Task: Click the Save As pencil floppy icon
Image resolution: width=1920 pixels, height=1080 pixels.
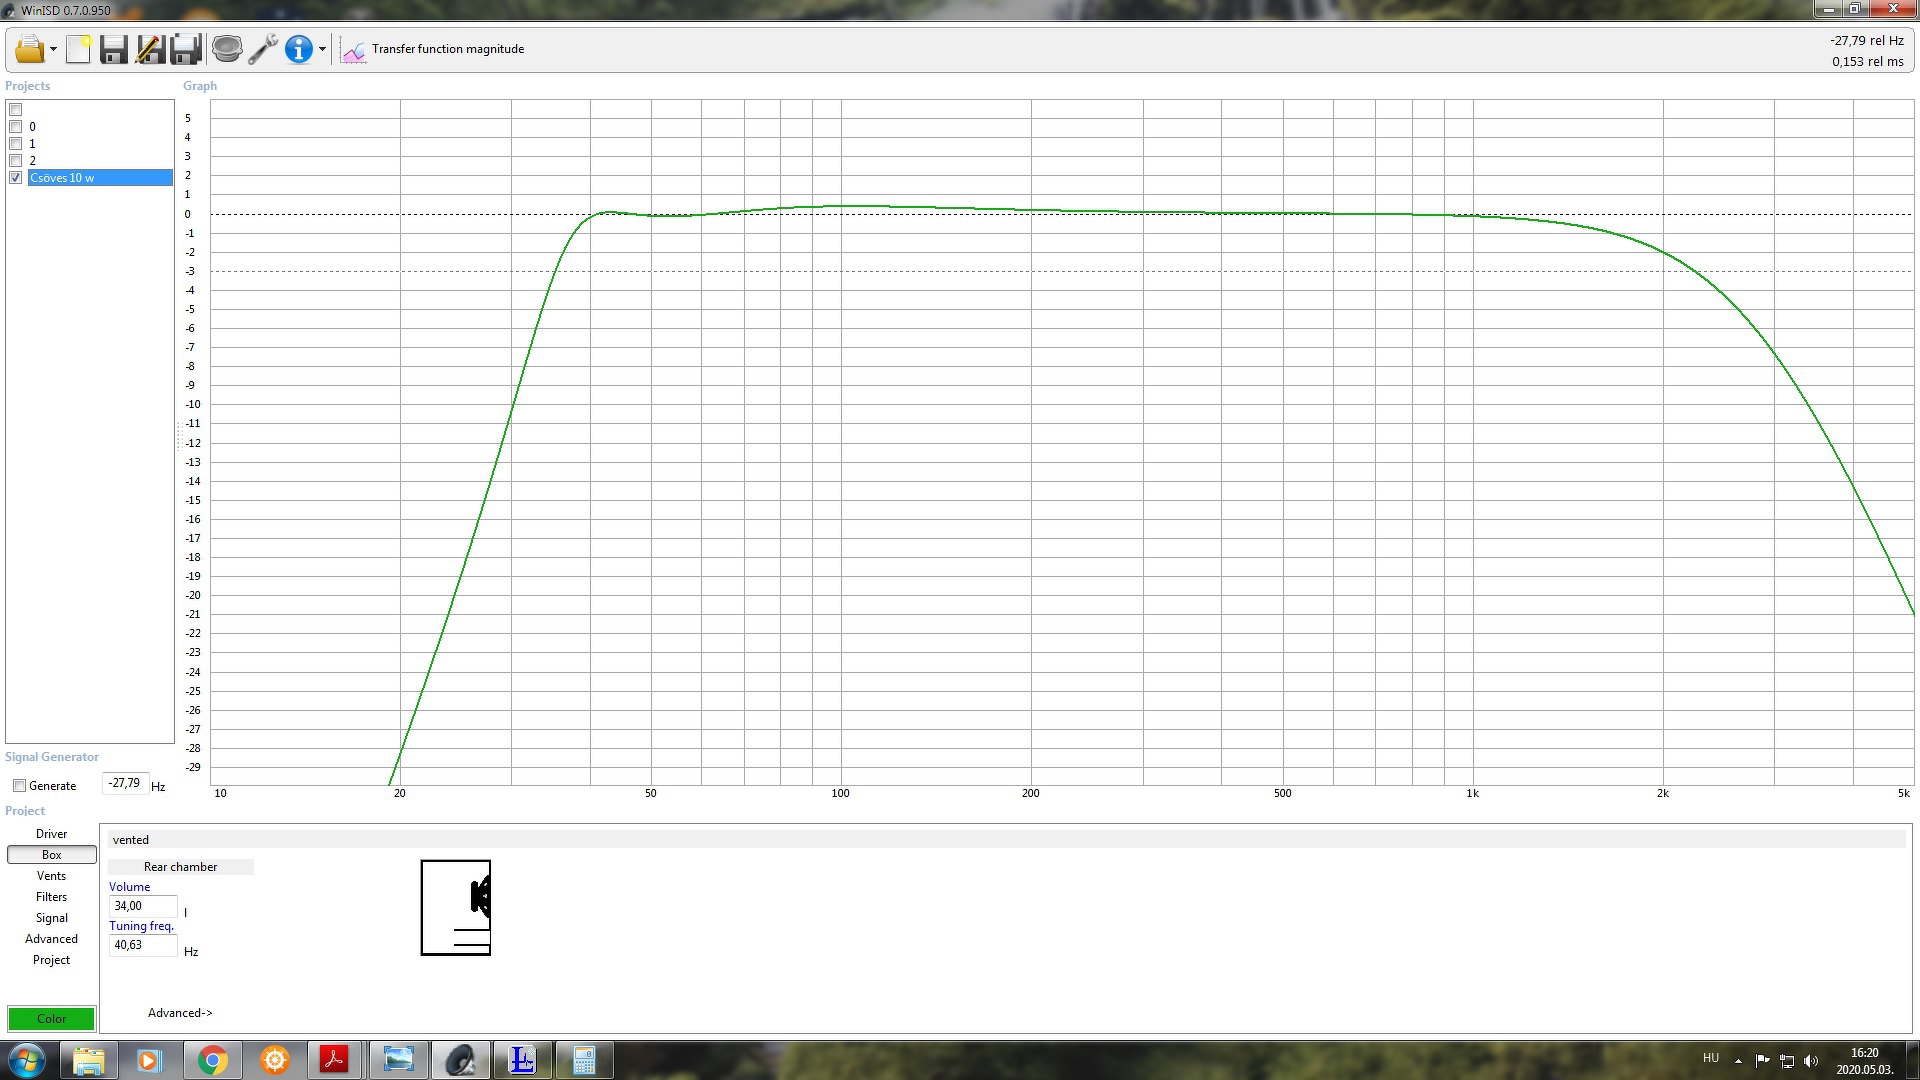Action: click(150, 49)
